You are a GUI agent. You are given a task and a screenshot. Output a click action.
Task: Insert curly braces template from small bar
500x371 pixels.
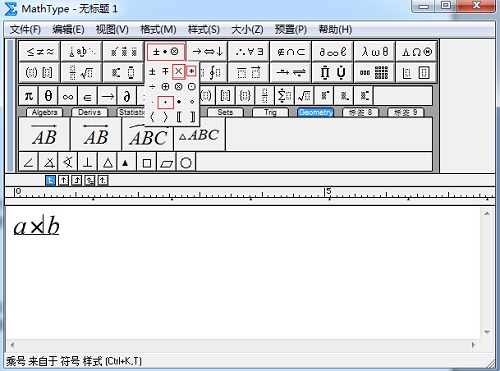245,96
